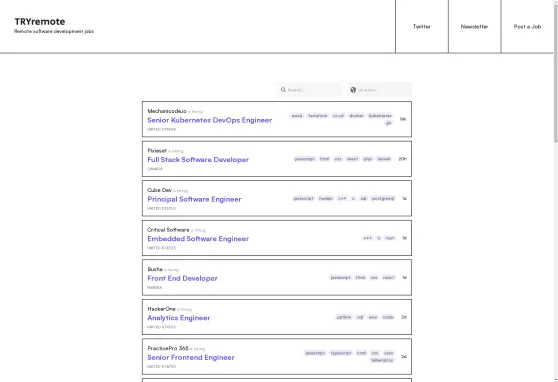Select the aws tag on the Analytics Engineer job
This screenshot has height=382, width=558.
(373, 317)
